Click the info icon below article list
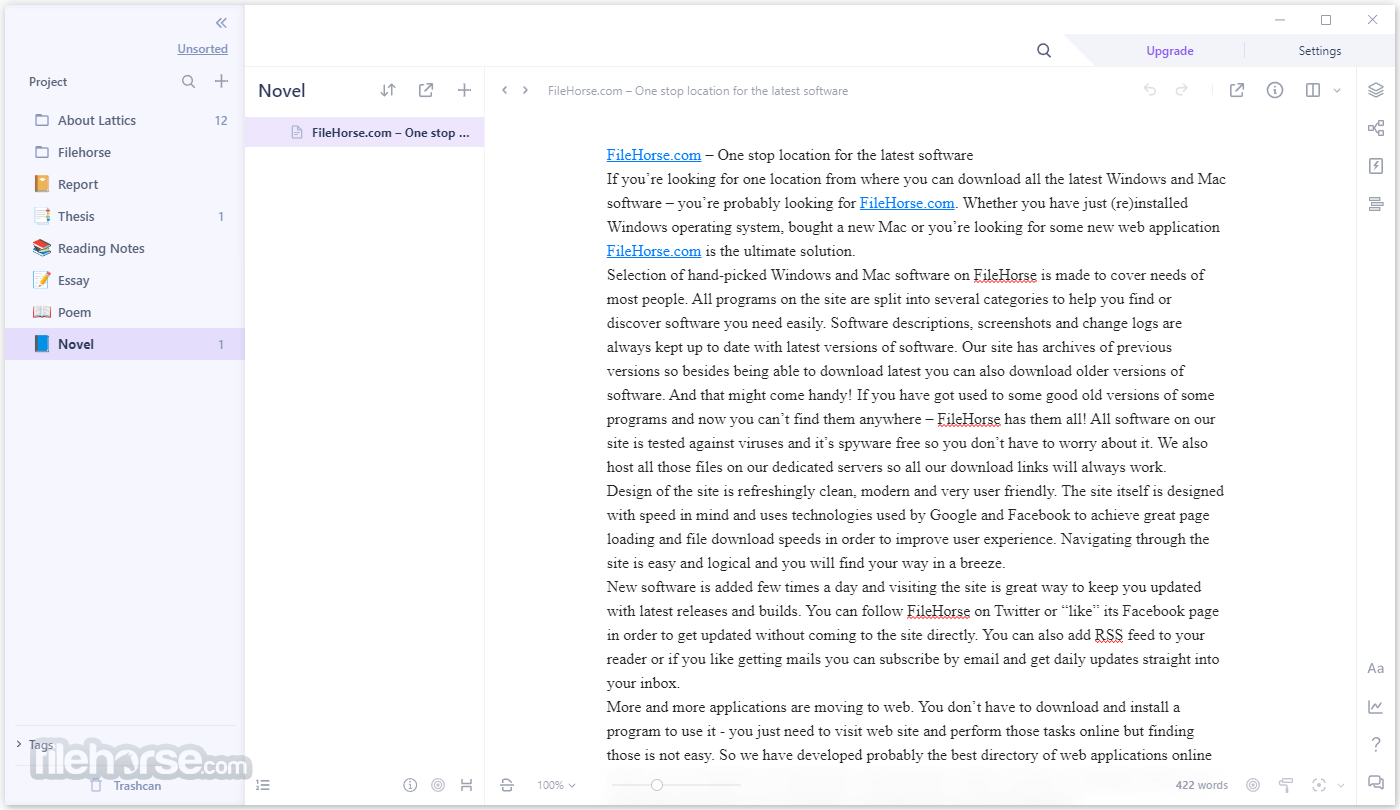Image resolution: width=1400 pixels, height=810 pixels. coord(410,785)
